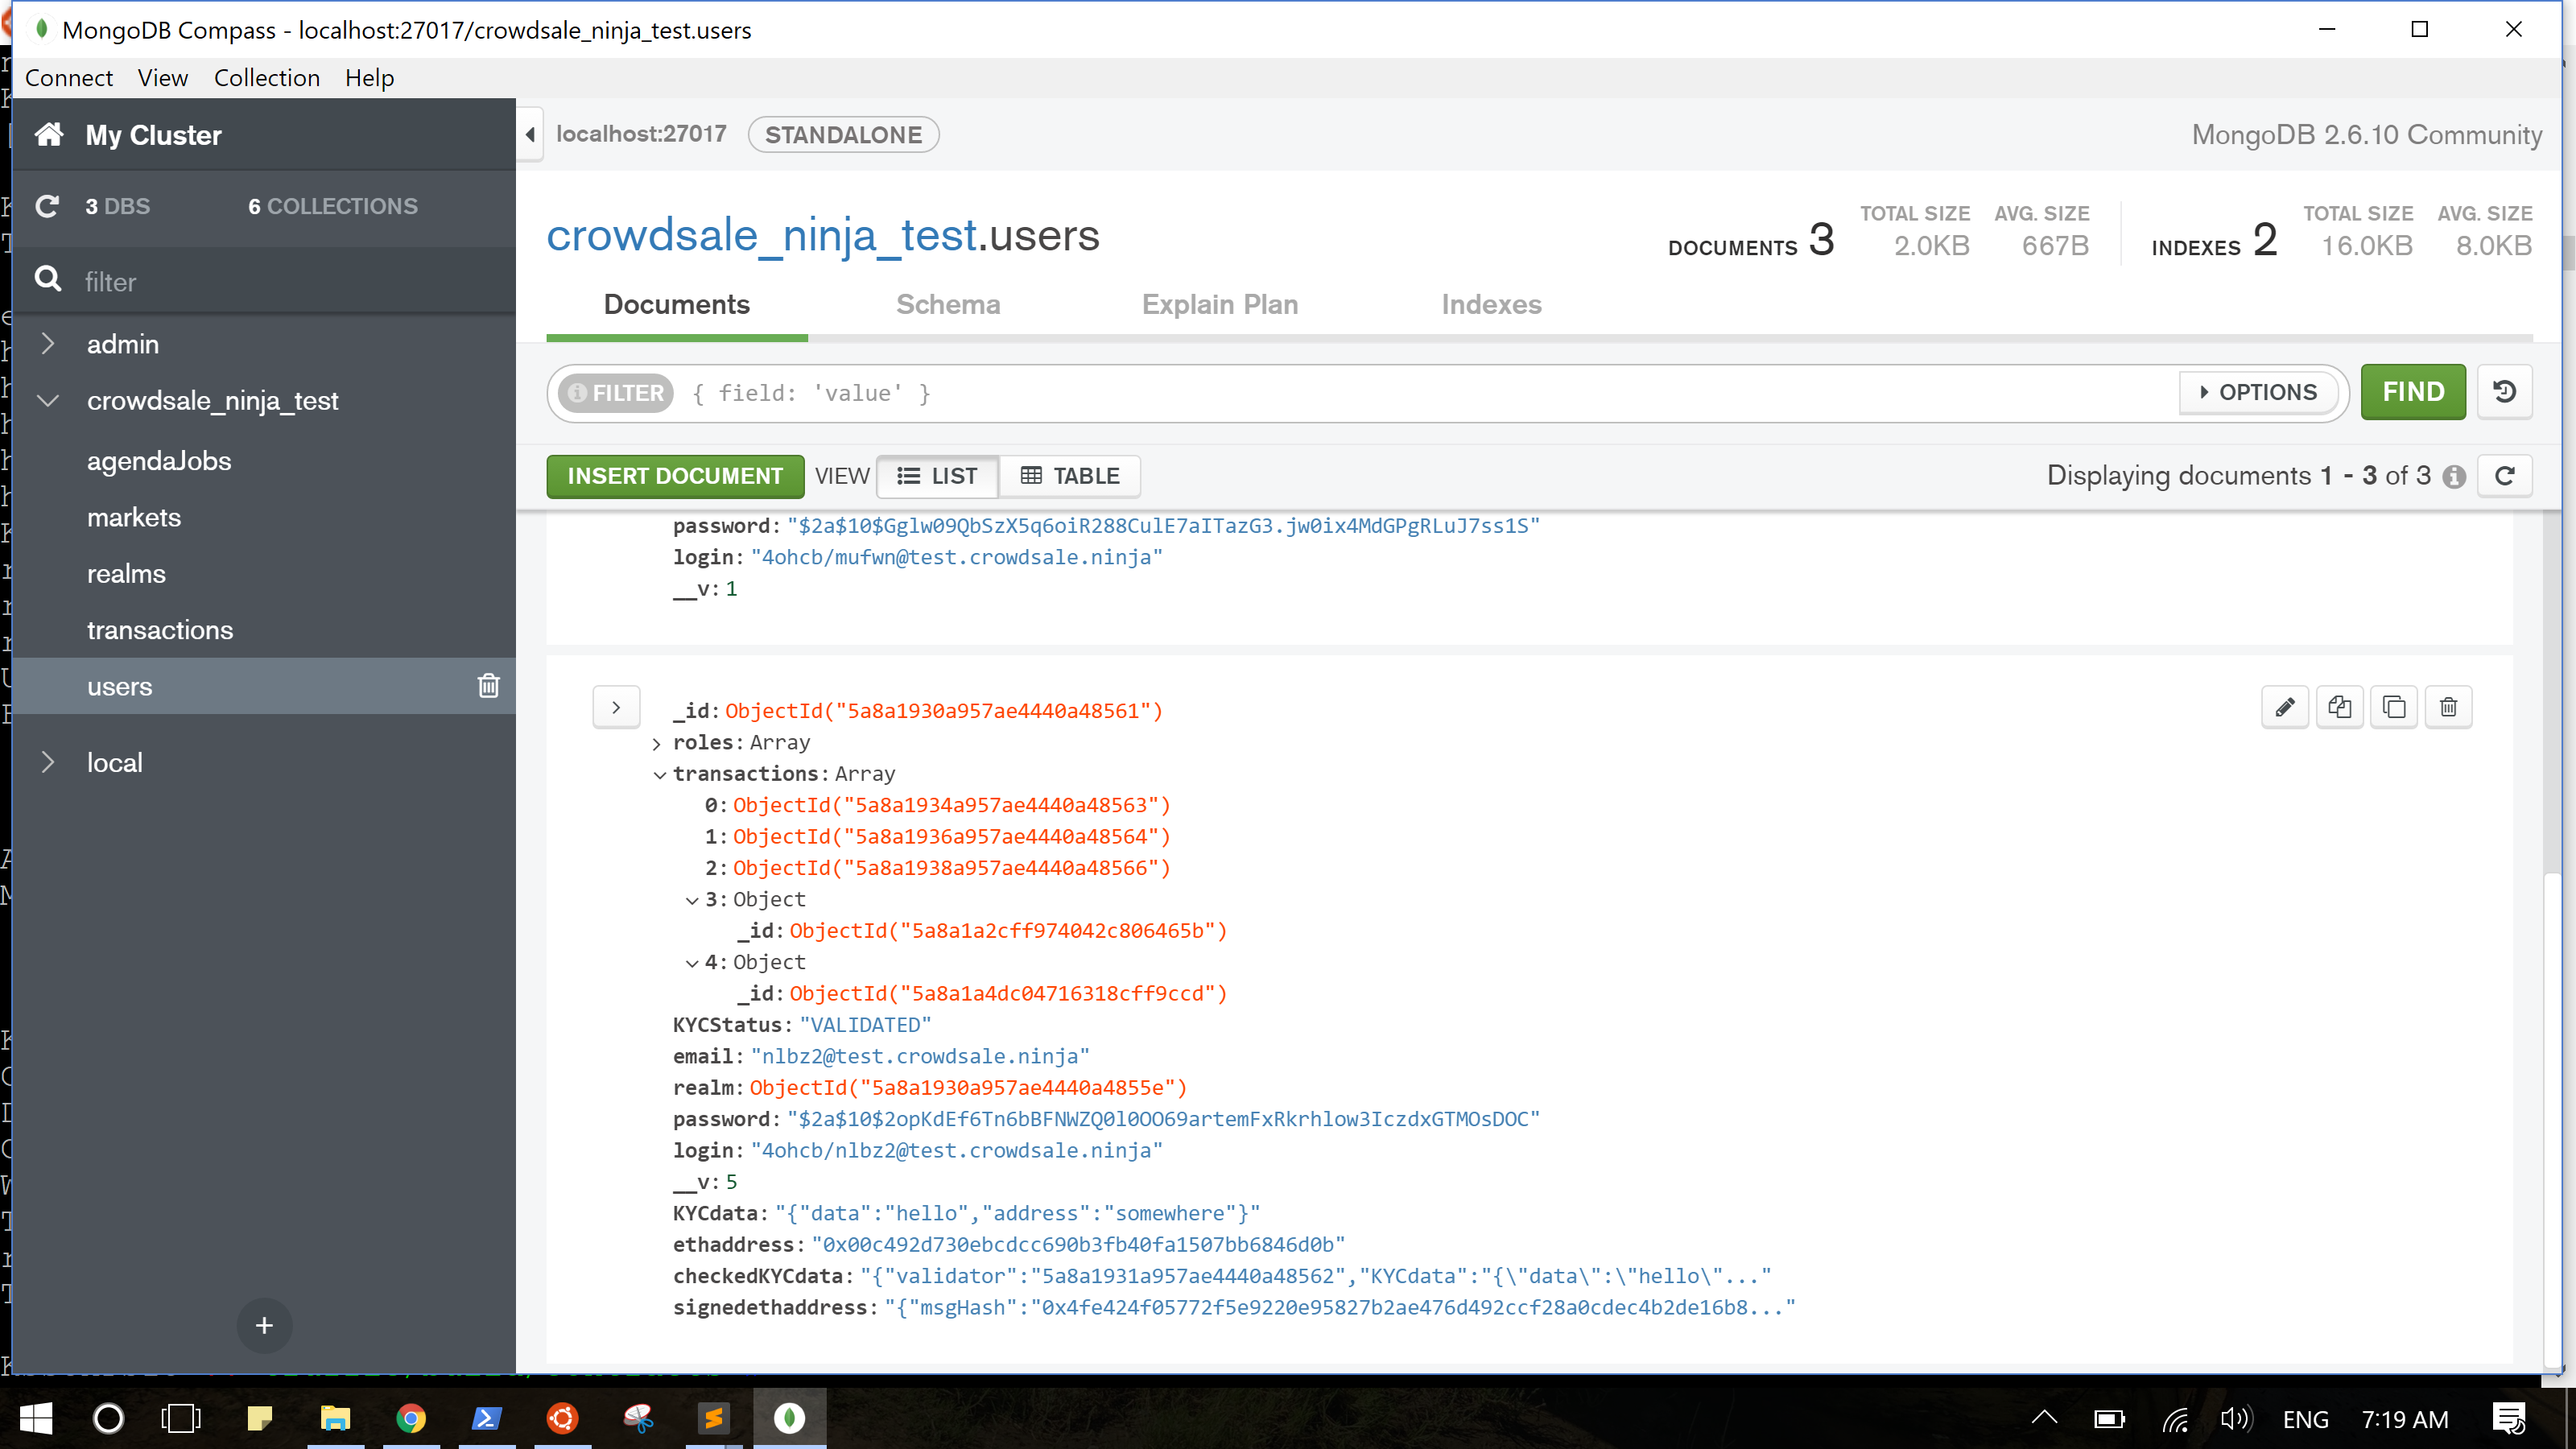
Task: Delete the document with the trash icon
Action: point(2450,706)
